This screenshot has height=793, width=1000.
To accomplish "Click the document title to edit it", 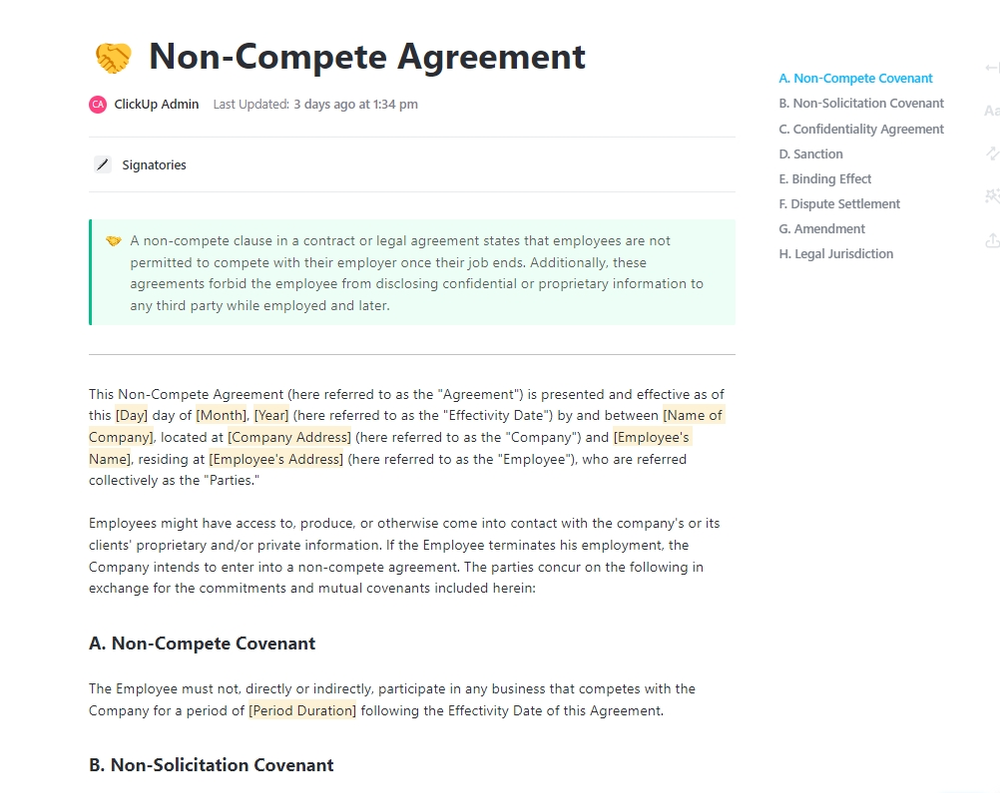I will tap(365, 57).
